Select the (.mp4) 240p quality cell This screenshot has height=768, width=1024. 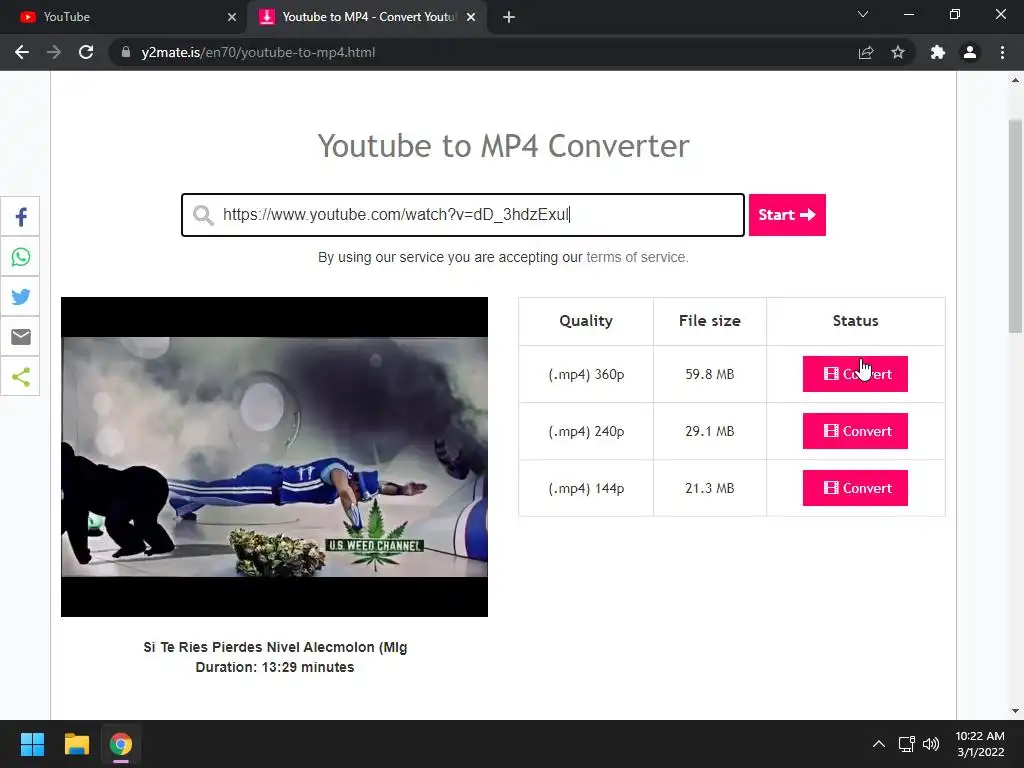pyautogui.click(x=586, y=431)
